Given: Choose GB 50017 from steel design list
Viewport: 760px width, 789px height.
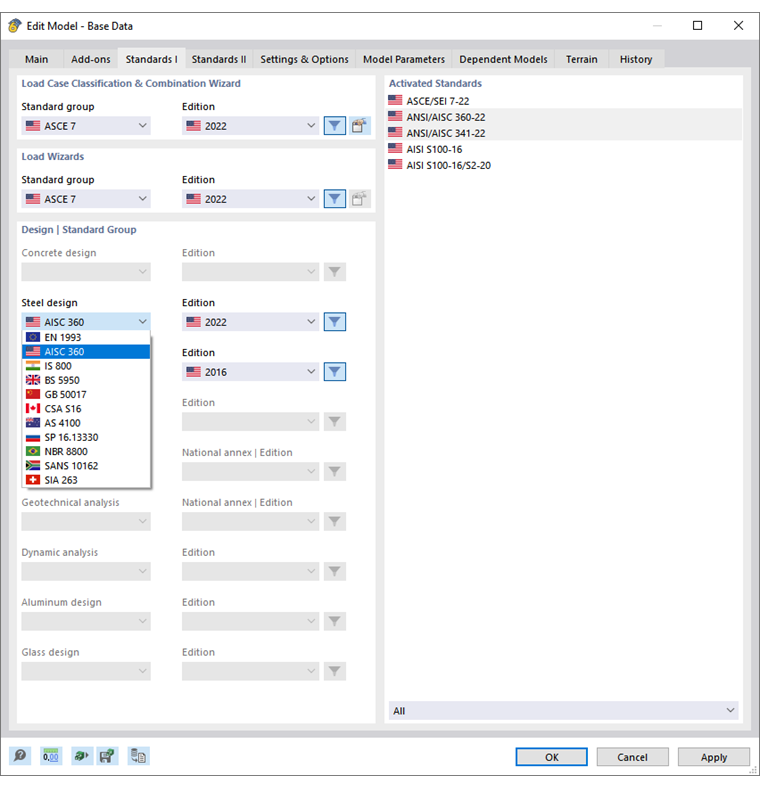Looking at the screenshot, I should point(86,394).
